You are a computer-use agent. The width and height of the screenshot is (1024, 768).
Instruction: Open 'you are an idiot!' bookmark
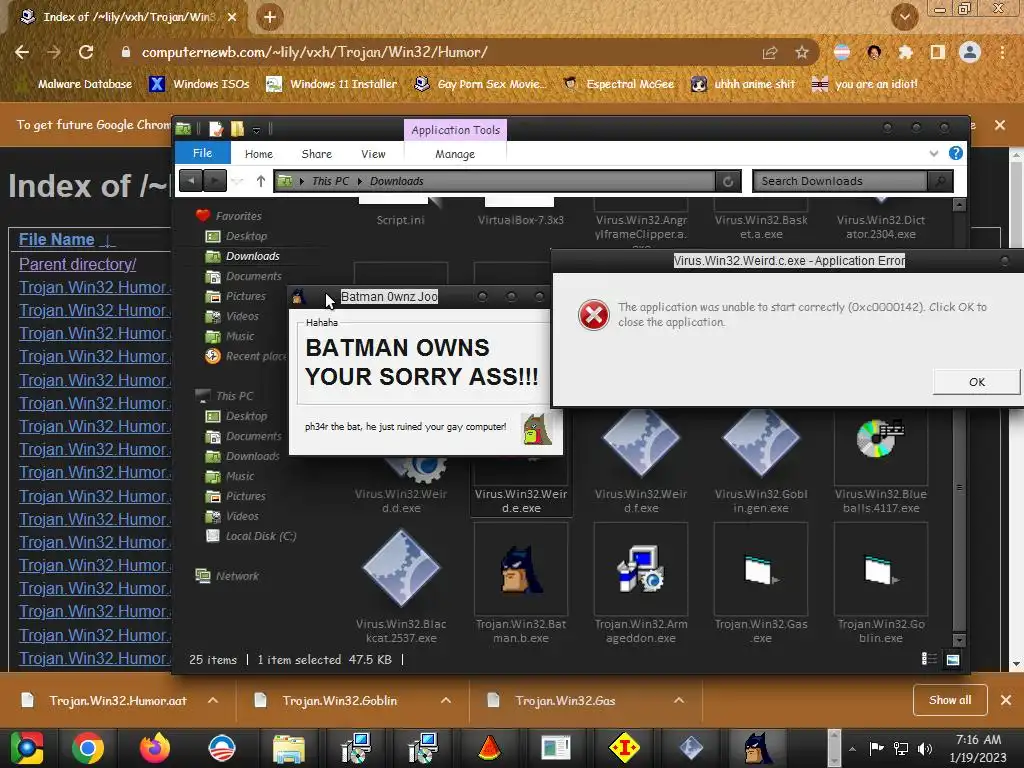[865, 84]
